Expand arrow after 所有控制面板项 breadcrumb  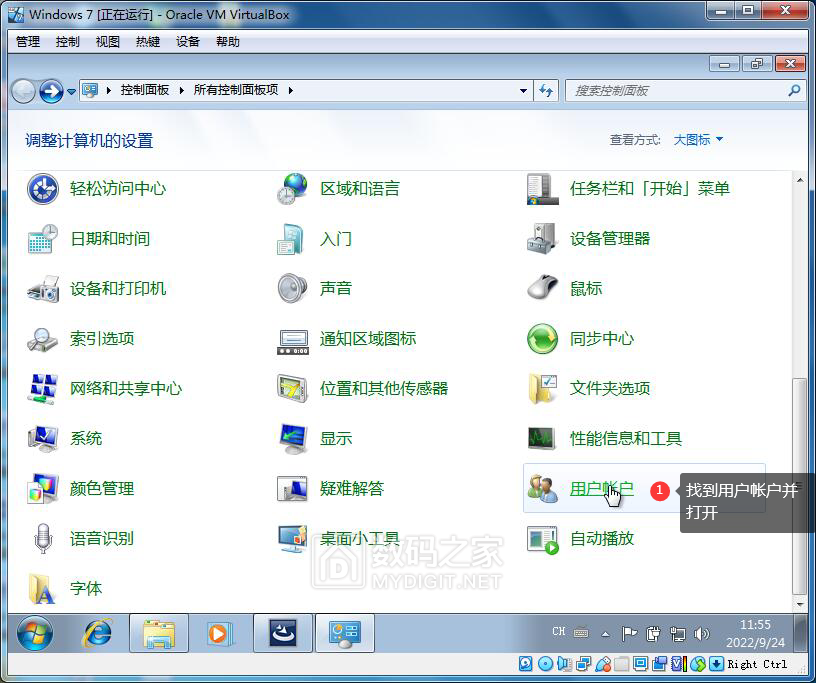291,90
